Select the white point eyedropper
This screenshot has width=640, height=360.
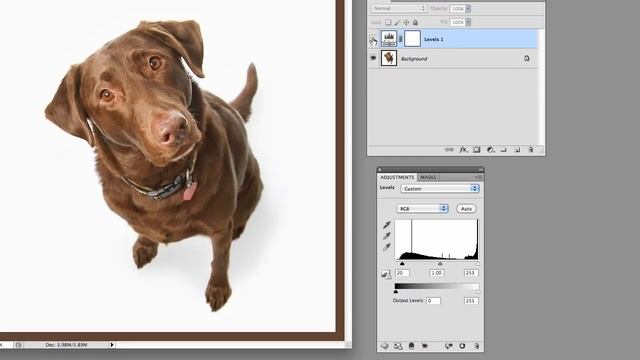387,247
